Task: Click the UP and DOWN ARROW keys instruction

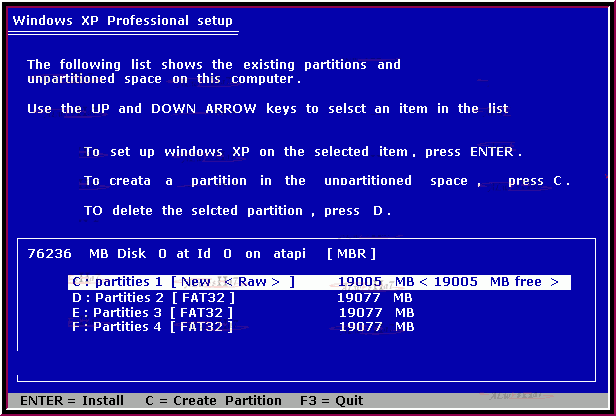Action: point(268,109)
